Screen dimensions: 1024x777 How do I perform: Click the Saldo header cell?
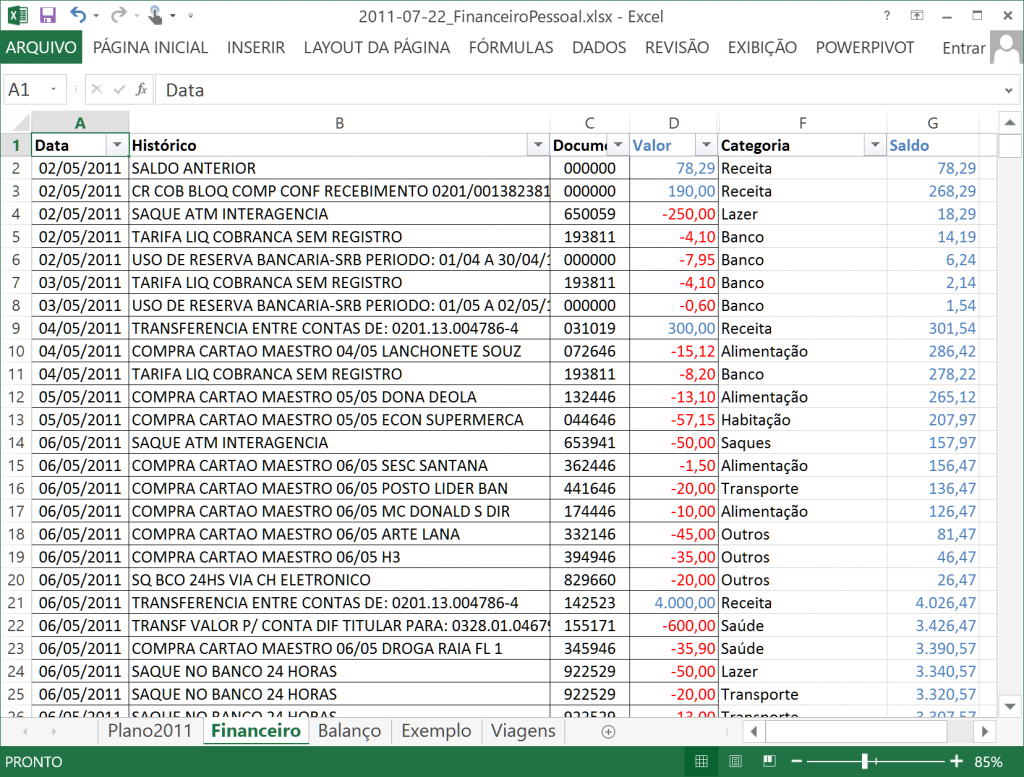(933, 145)
